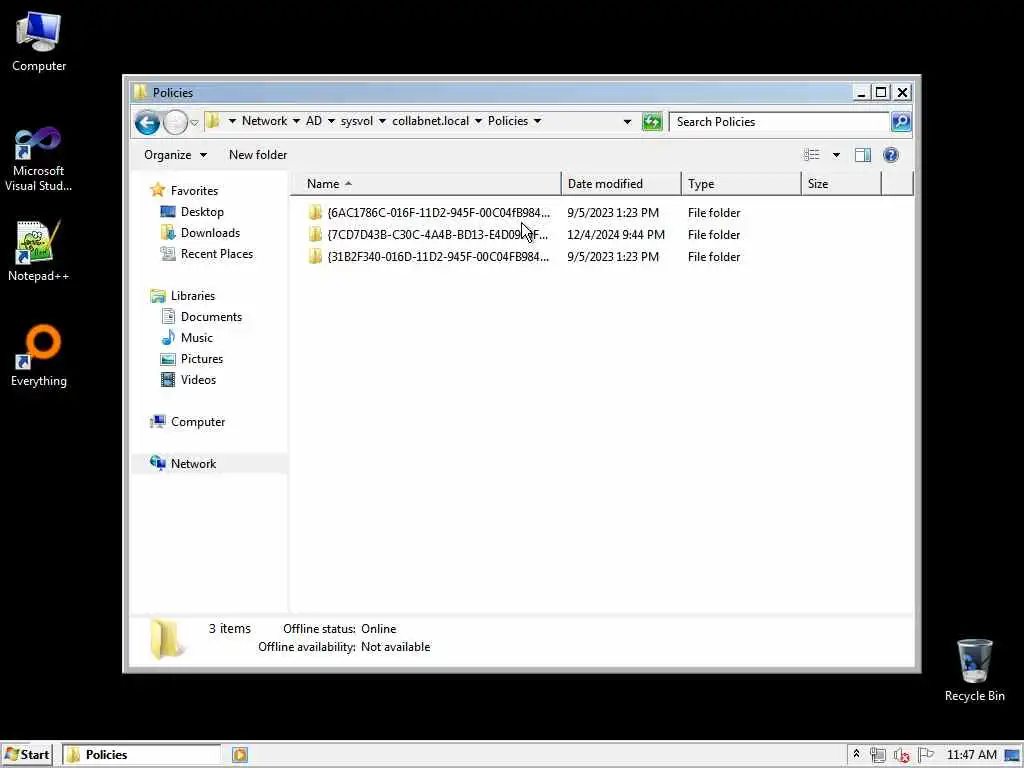Sort by the Size column header
1024x768 pixels.
pos(841,184)
